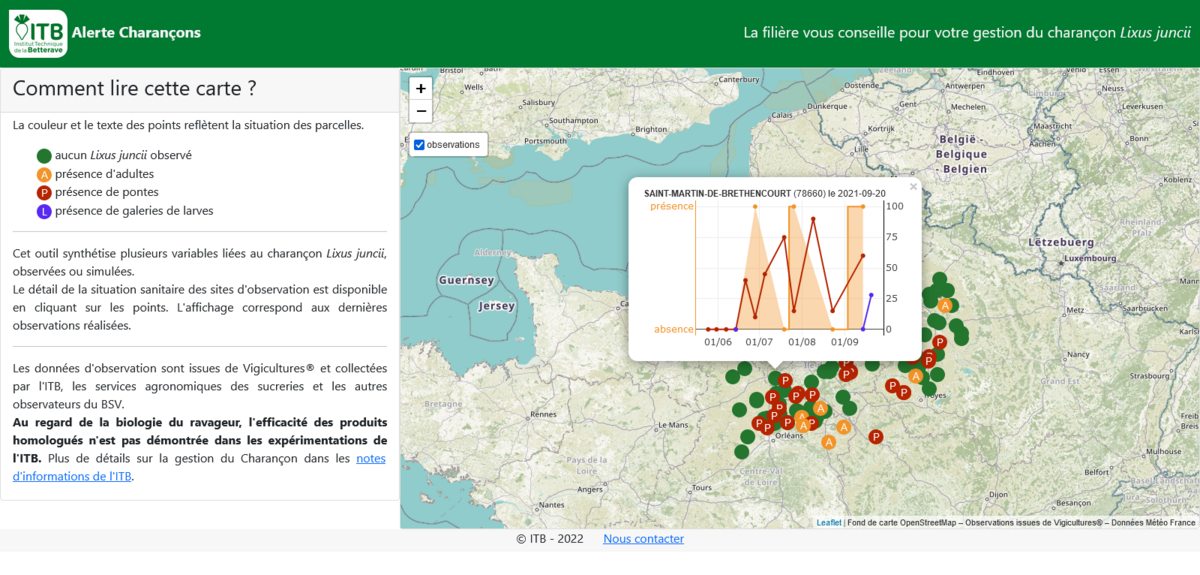The height and width of the screenshot is (575, 1200).
Task: Zoom in the map with the plus button
Action: [421, 88]
